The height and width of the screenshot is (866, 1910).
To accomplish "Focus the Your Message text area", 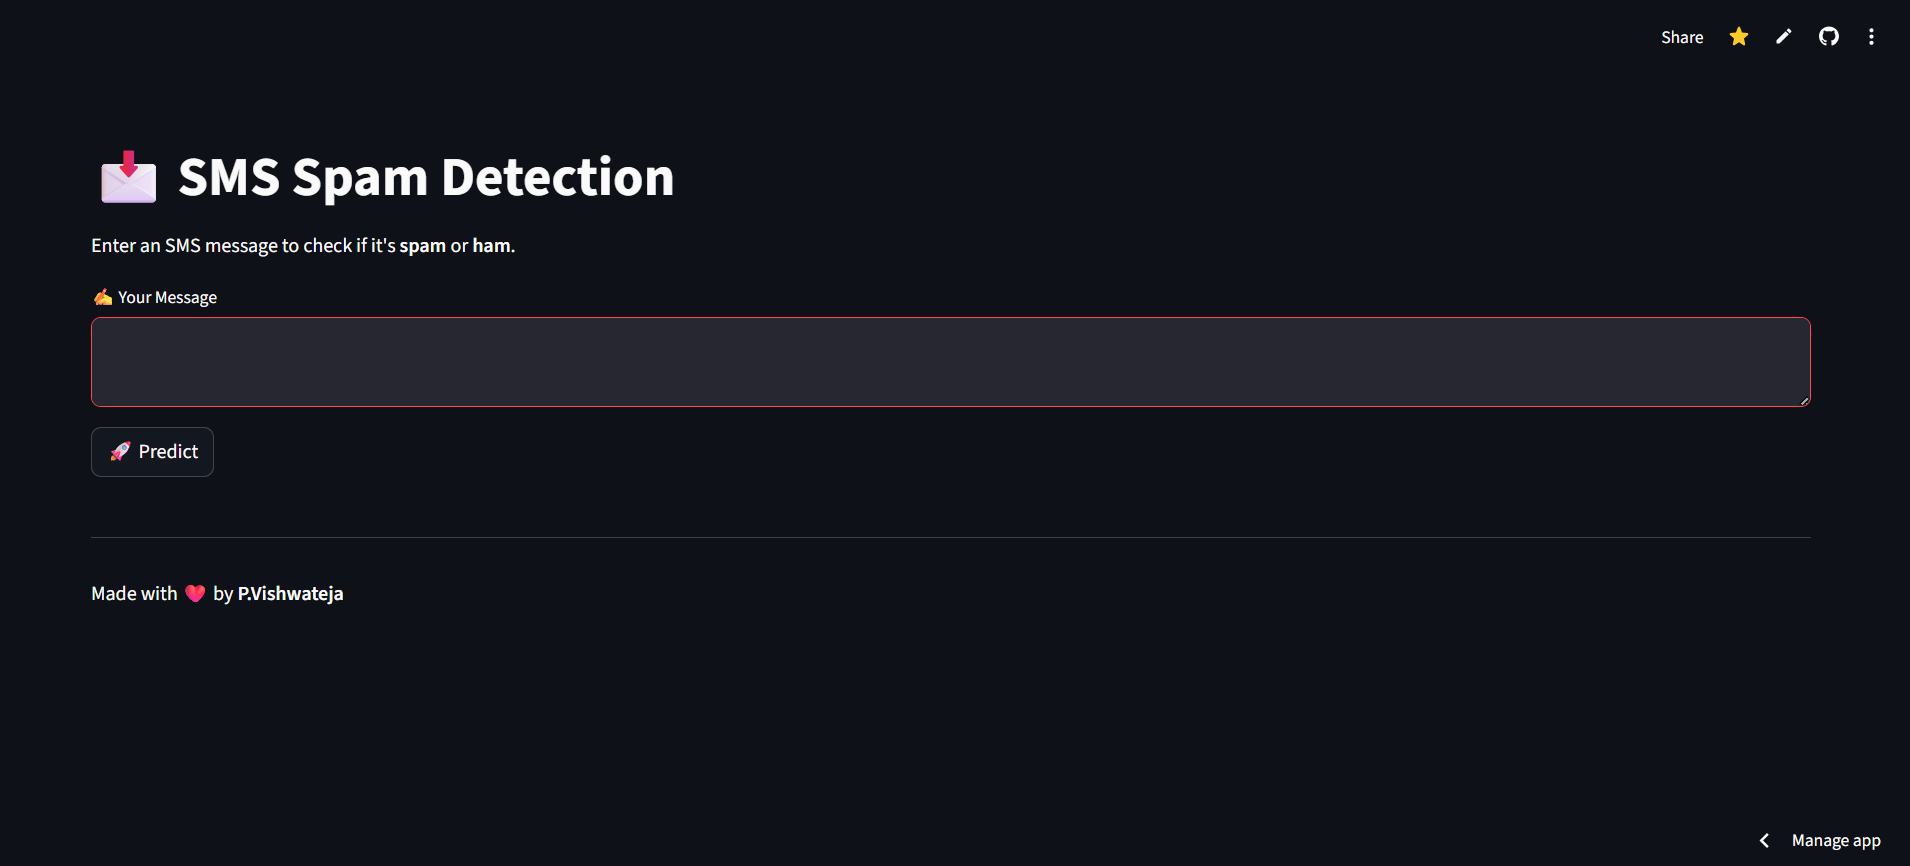I will pos(950,362).
